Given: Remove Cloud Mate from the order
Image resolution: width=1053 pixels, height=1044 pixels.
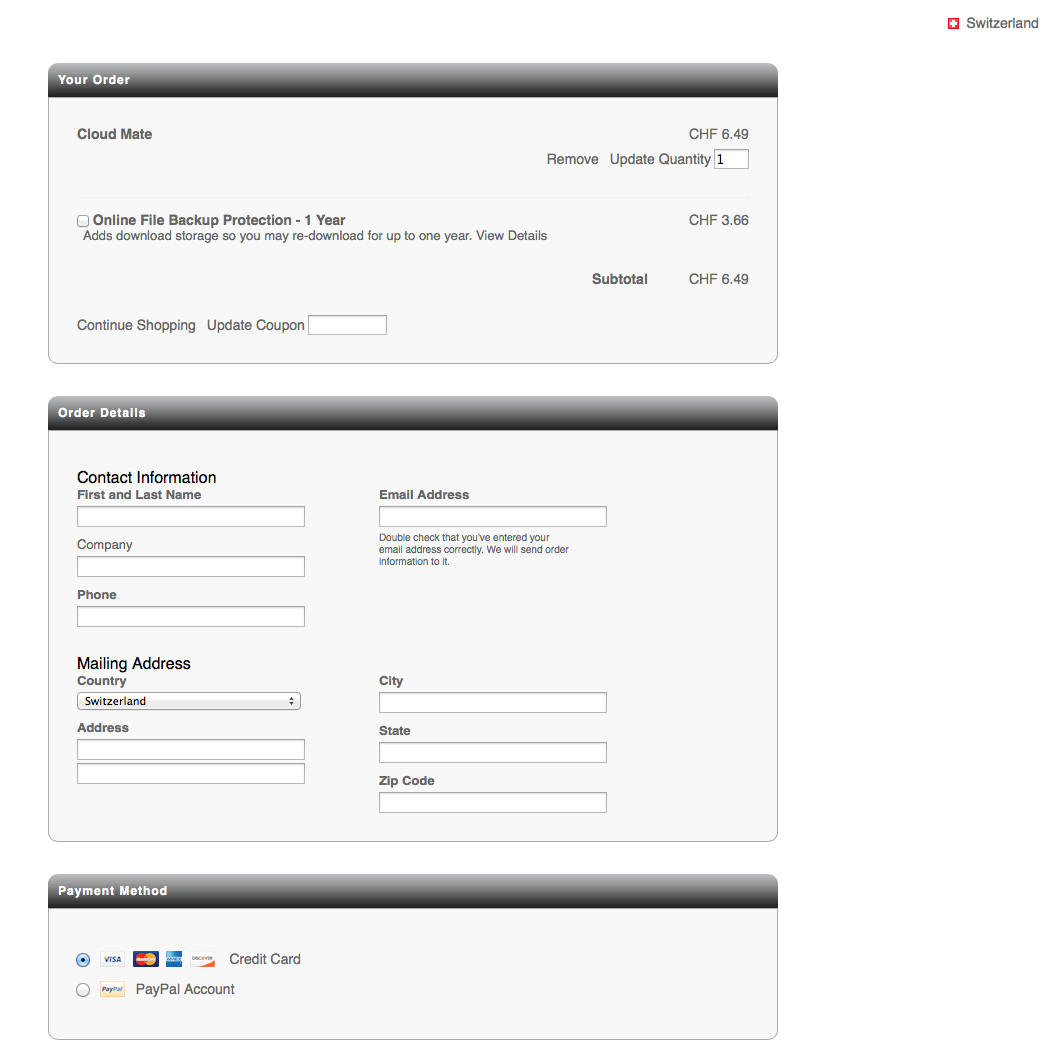Looking at the screenshot, I should [x=572, y=160].
